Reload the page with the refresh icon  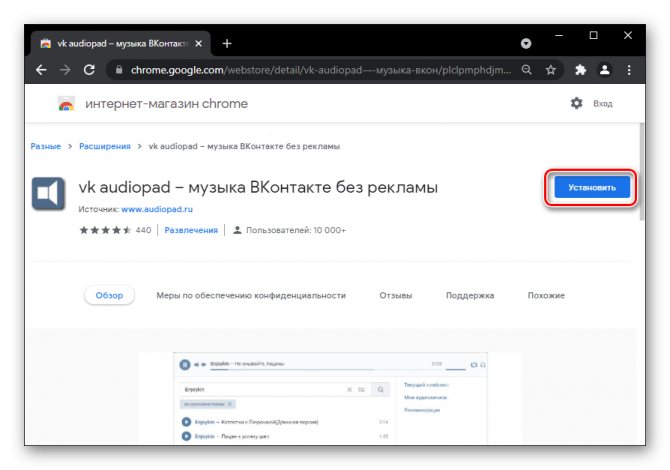[x=90, y=71]
